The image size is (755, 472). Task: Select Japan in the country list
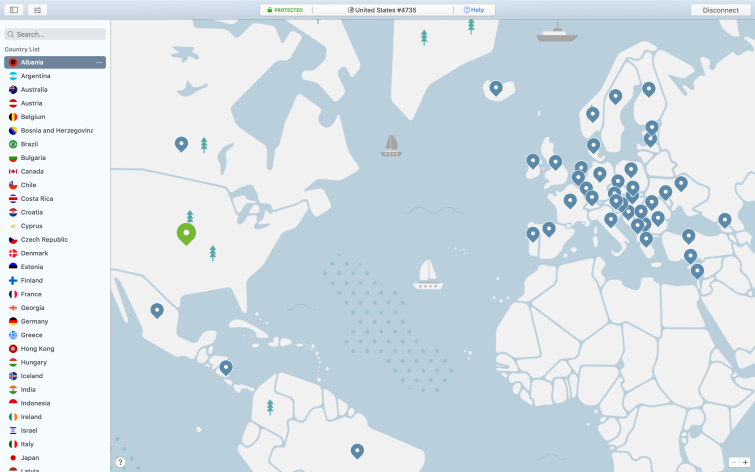coord(55,458)
